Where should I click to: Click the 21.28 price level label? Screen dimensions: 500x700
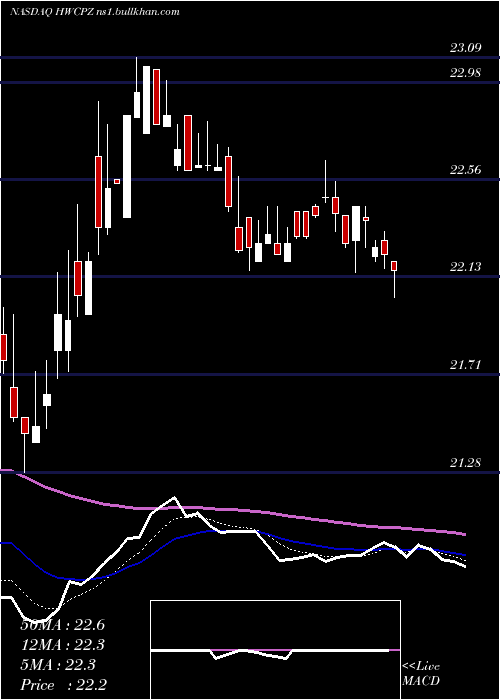click(x=466, y=462)
